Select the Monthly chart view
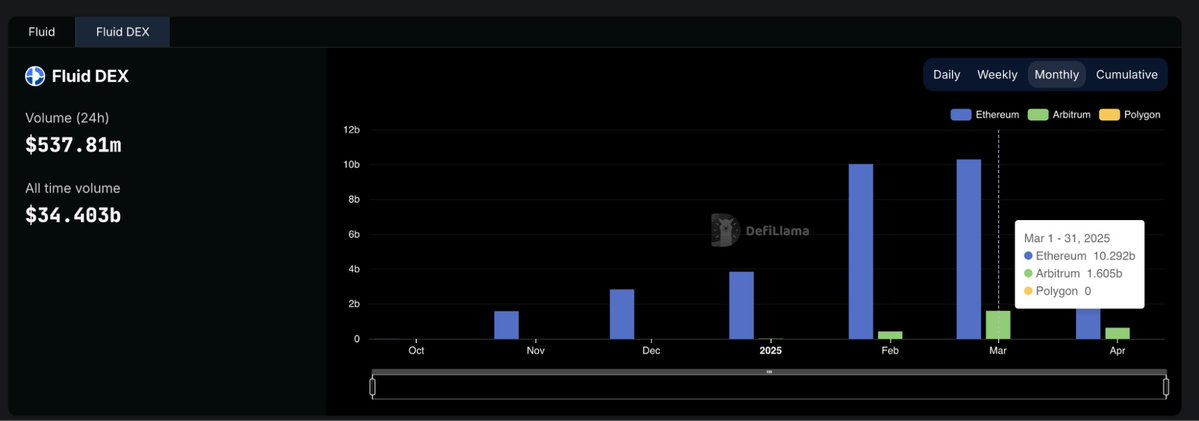1199x421 pixels. 1057,75
